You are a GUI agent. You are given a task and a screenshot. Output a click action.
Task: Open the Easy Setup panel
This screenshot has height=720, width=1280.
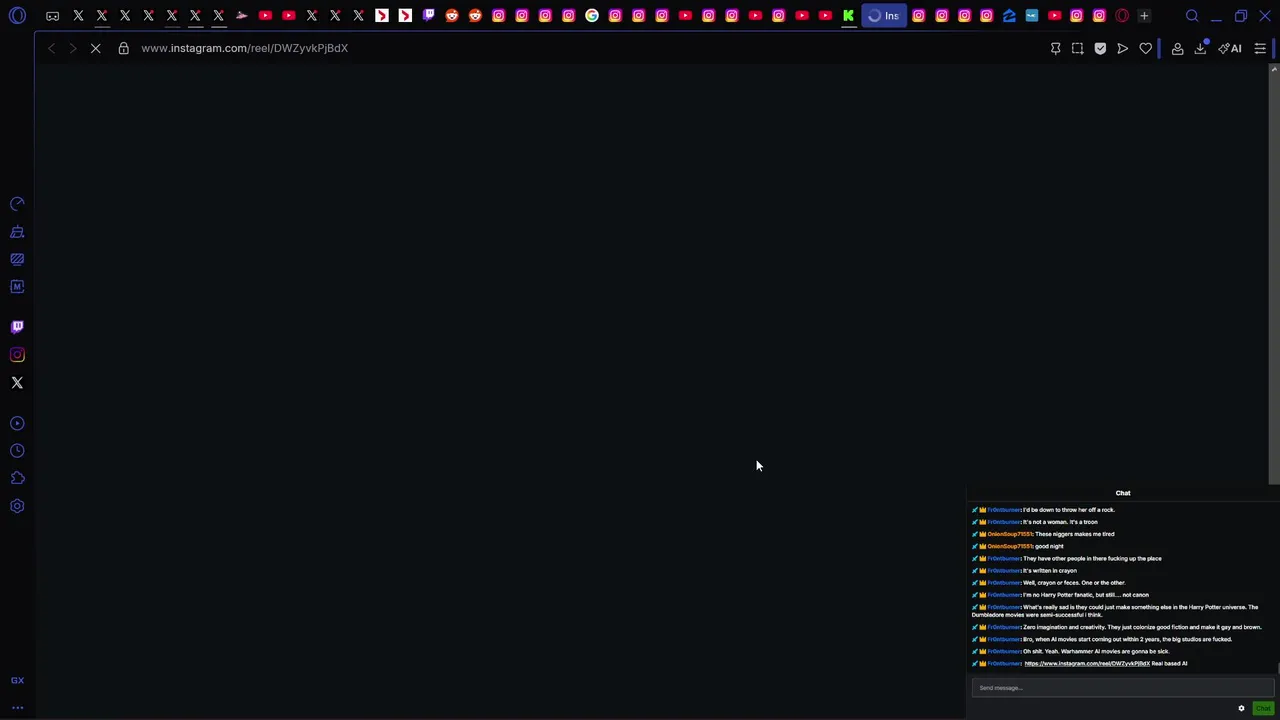[1260, 48]
